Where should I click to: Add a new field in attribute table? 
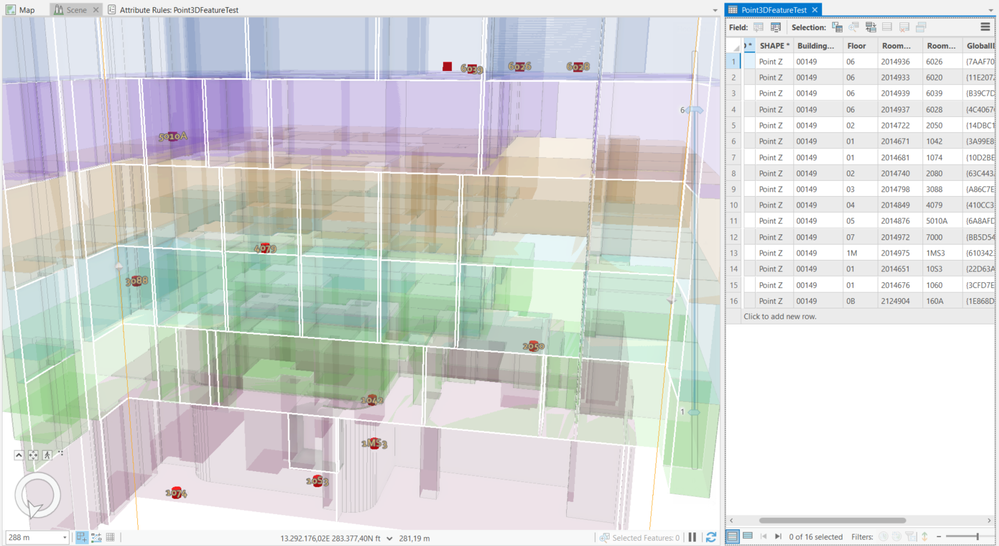758,27
